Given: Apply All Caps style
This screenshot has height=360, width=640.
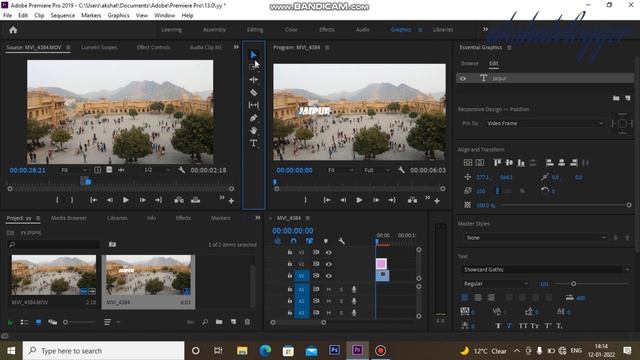Looking at the screenshot, I should (x=523, y=326).
